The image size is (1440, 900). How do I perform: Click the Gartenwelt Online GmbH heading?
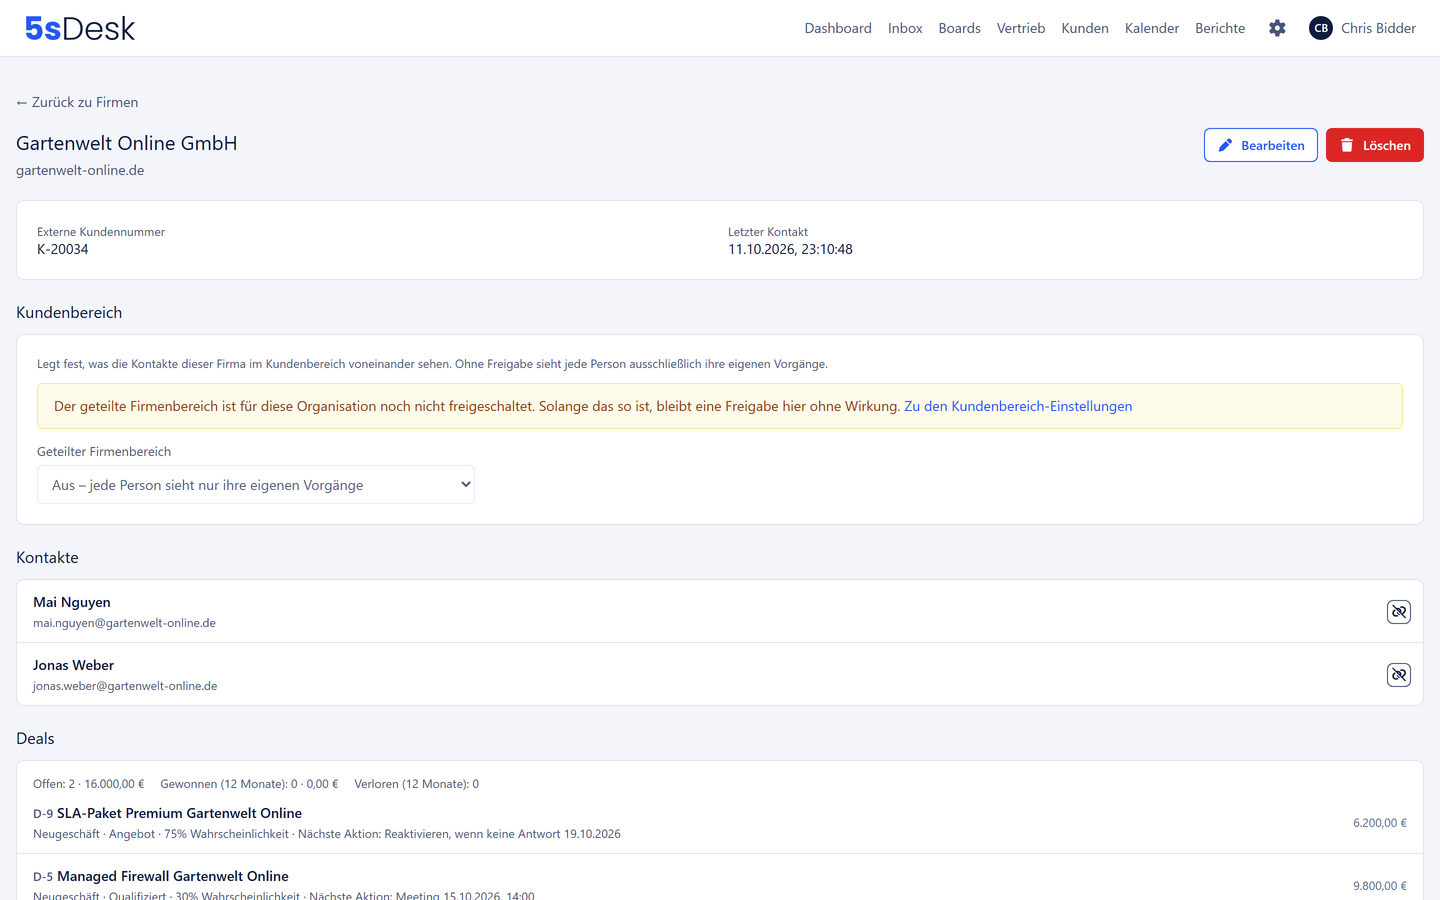tap(127, 143)
